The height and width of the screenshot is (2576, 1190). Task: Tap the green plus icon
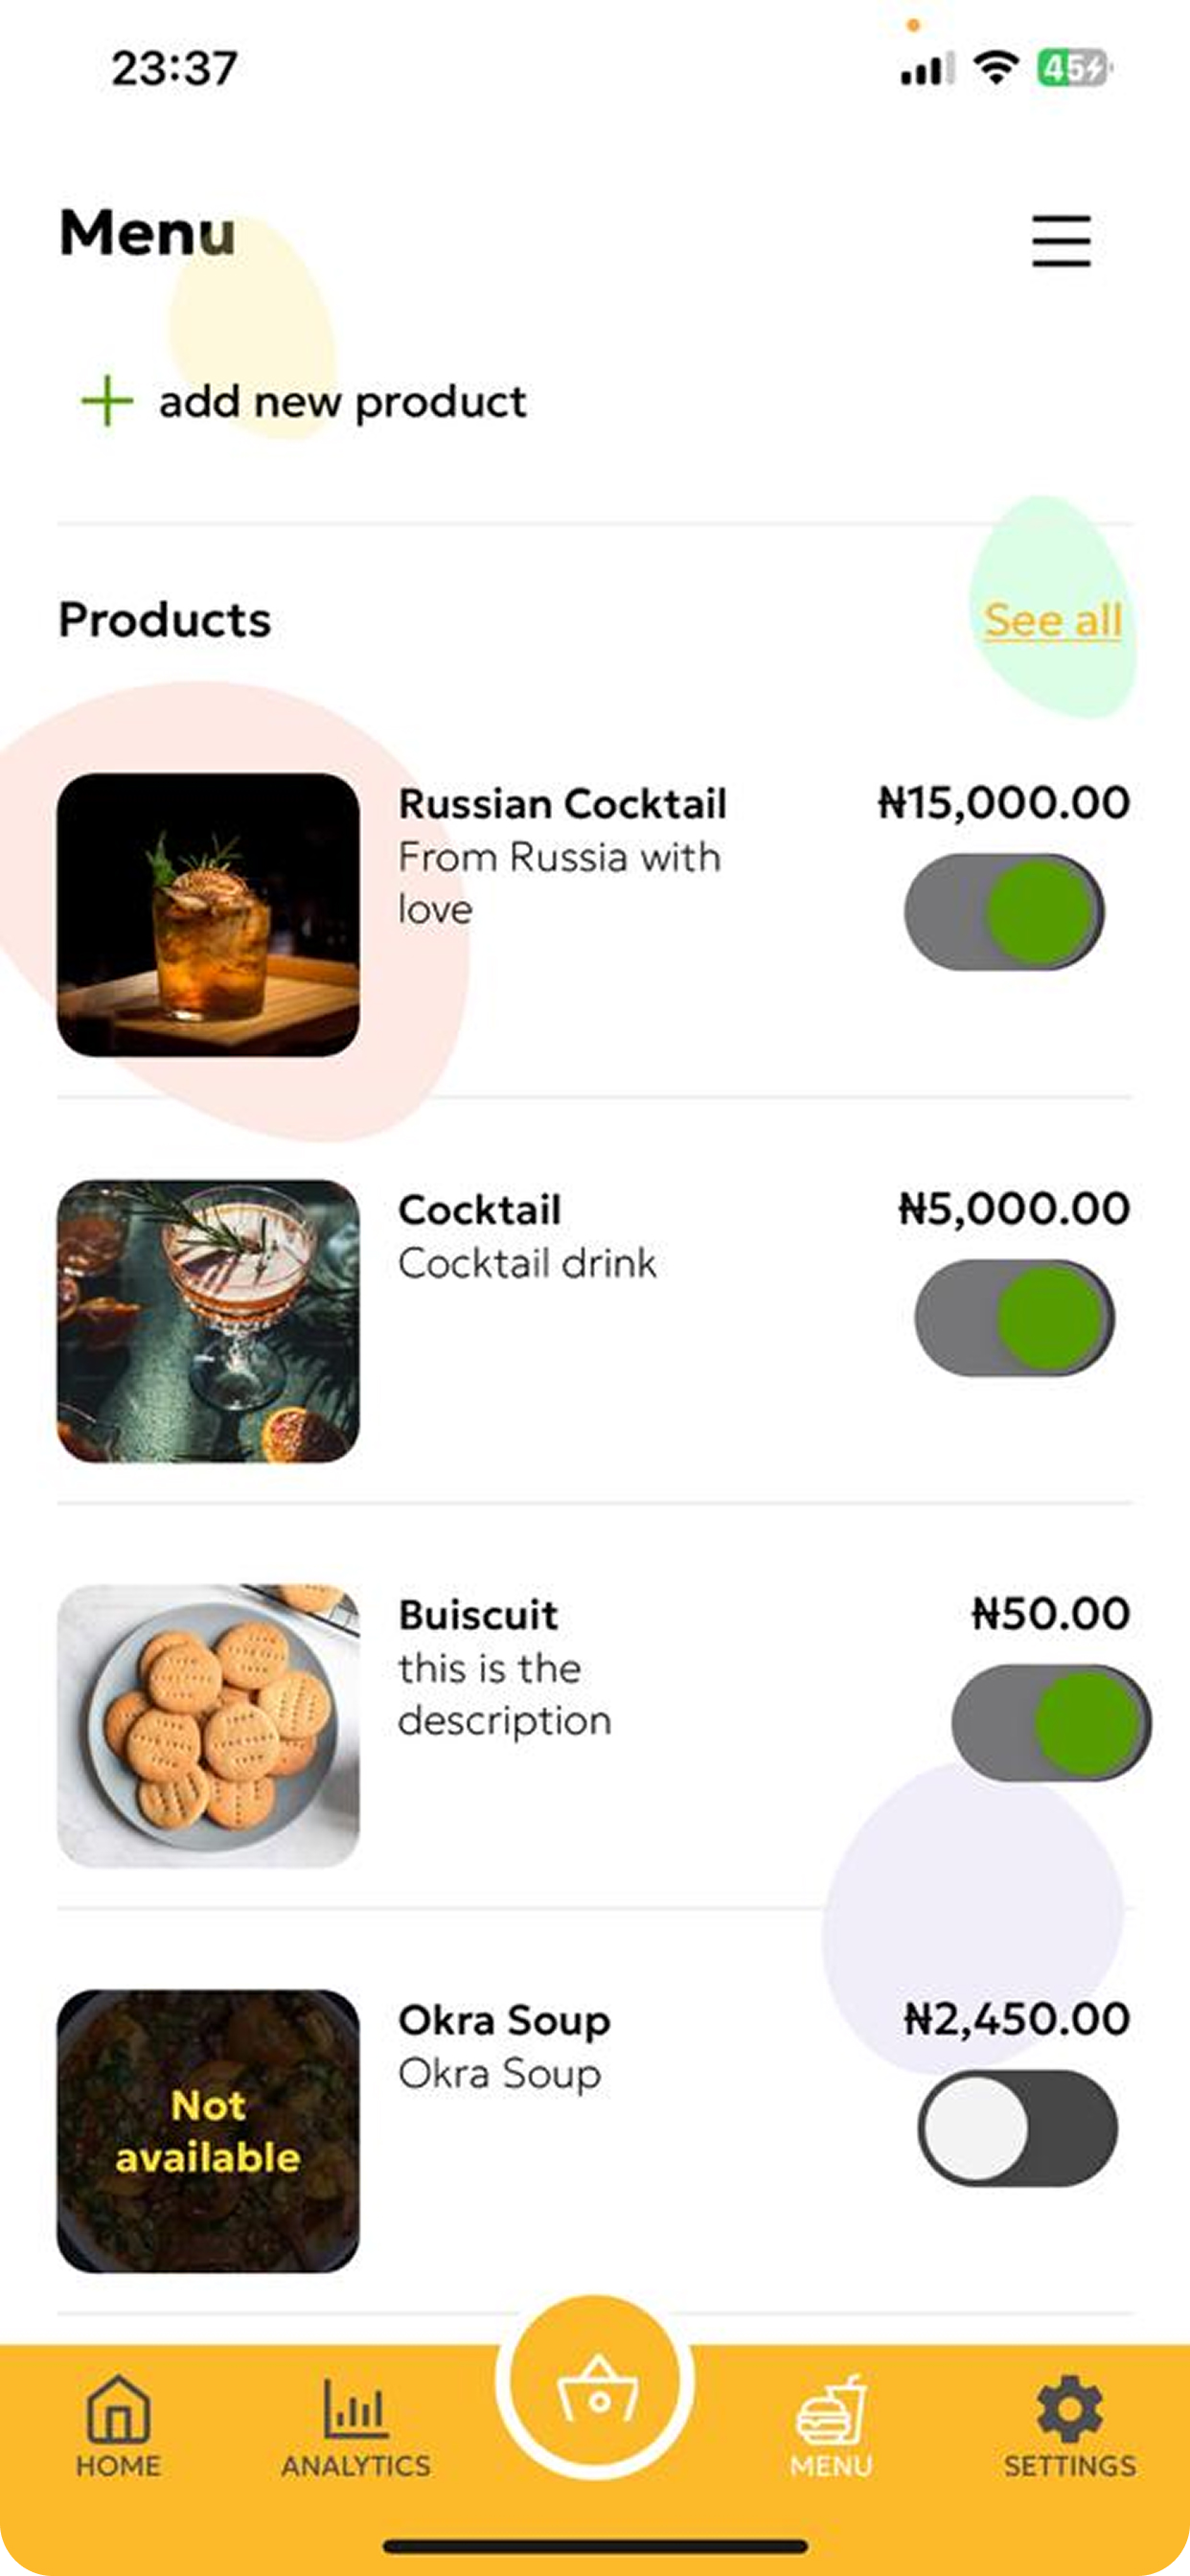107,401
